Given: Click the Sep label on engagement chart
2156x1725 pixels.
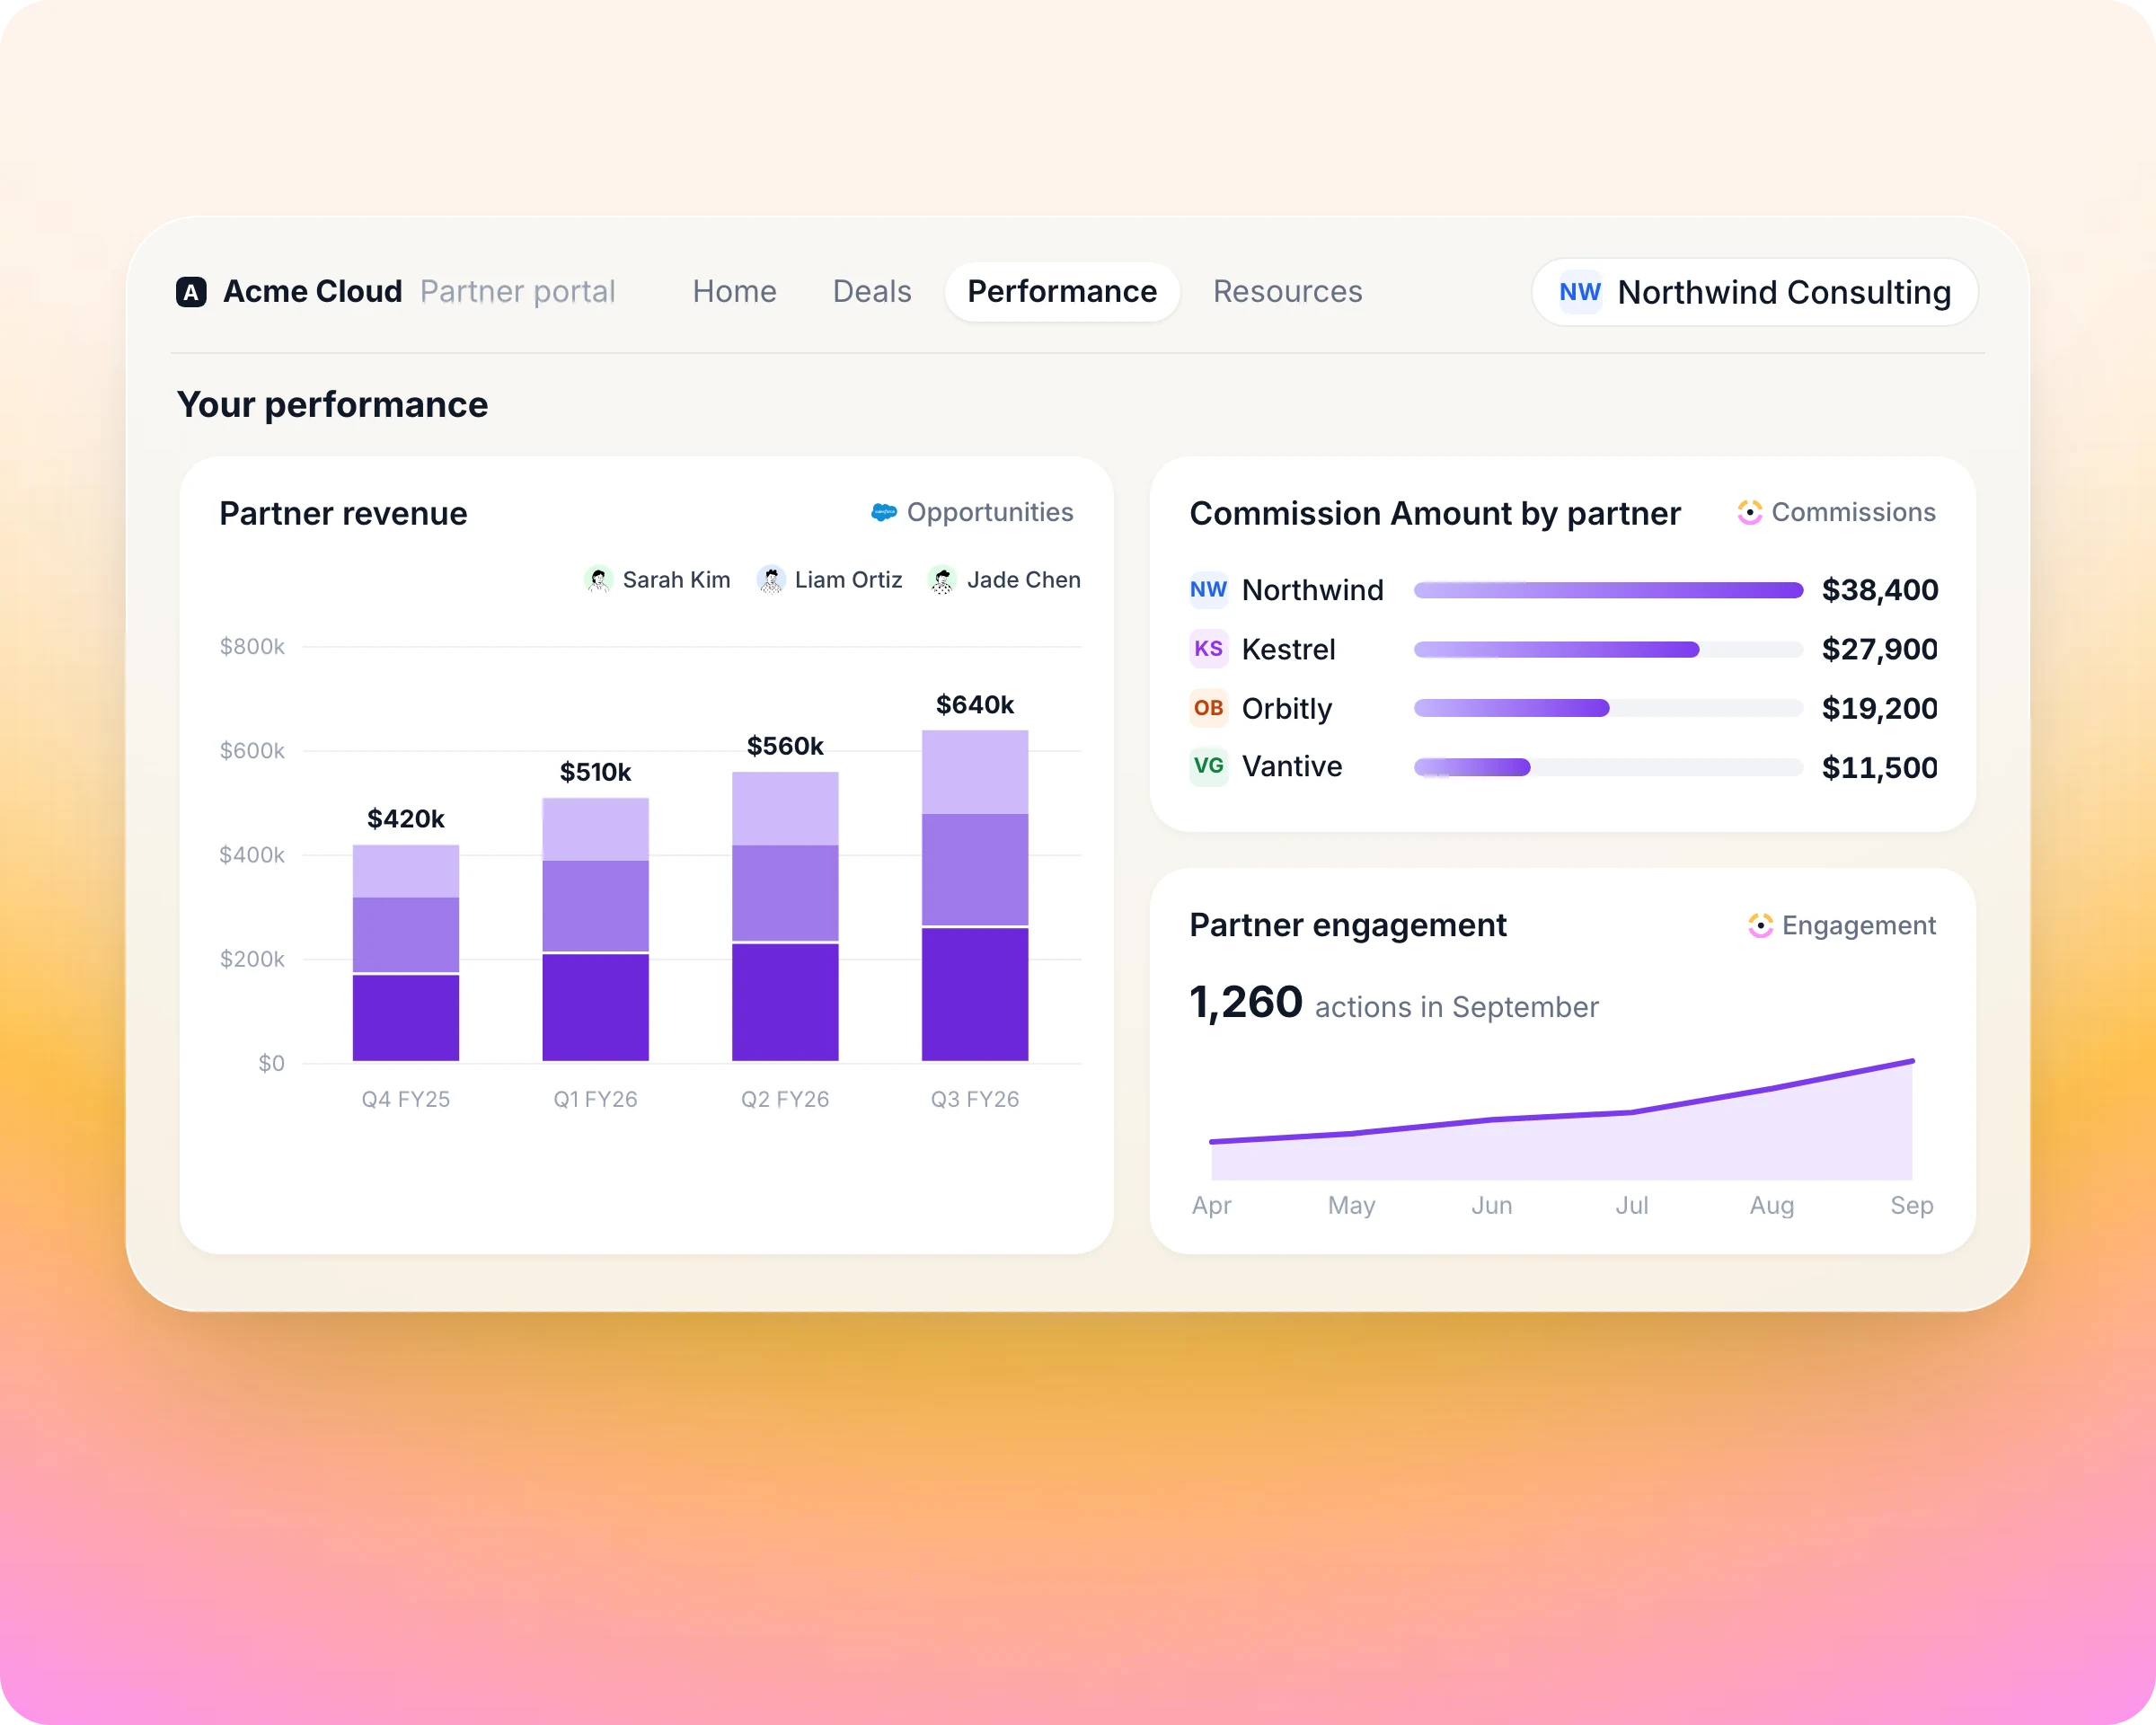Looking at the screenshot, I should (x=1911, y=1205).
